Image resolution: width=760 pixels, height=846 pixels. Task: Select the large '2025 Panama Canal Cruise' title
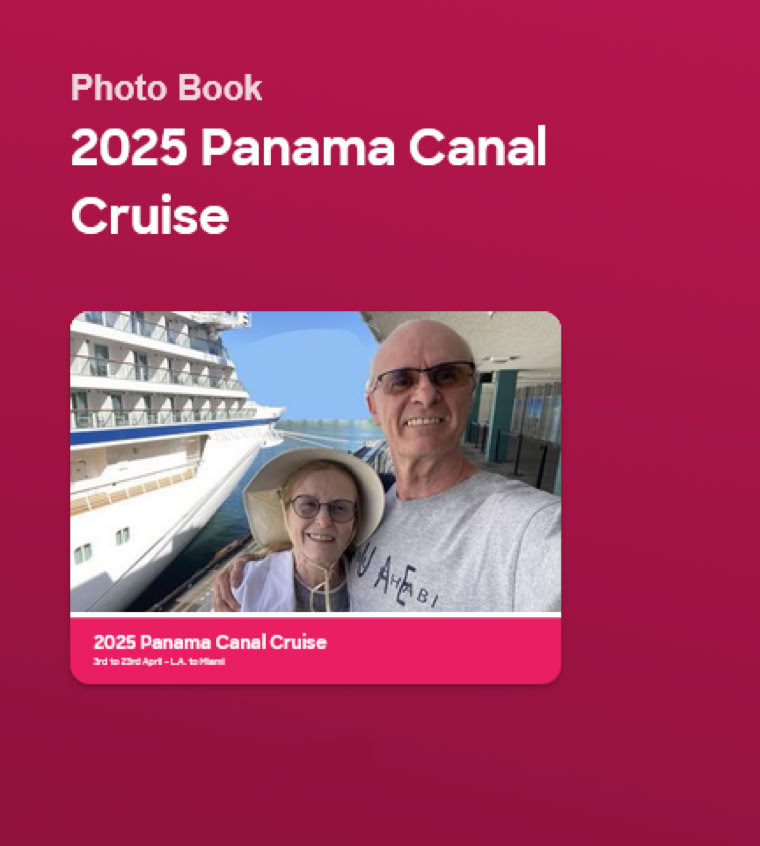click(309, 181)
